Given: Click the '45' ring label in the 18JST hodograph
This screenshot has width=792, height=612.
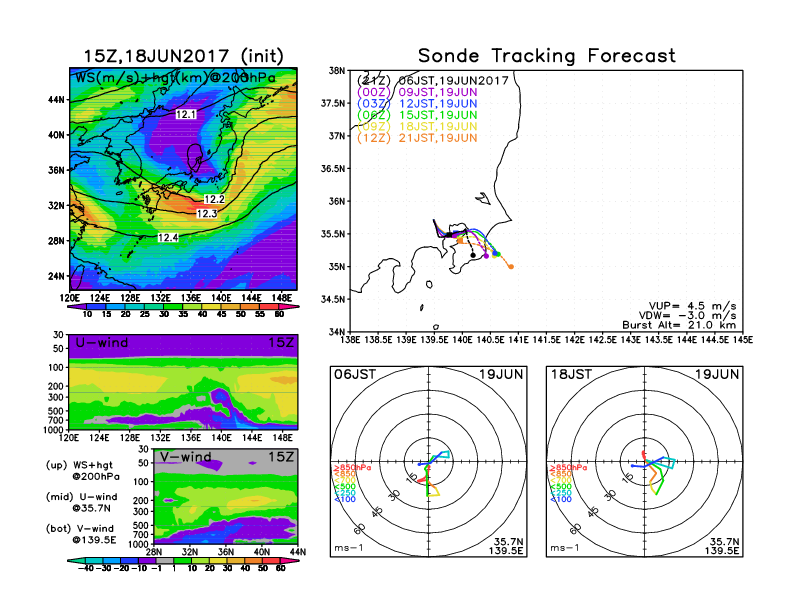Looking at the screenshot, I should [x=593, y=511].
